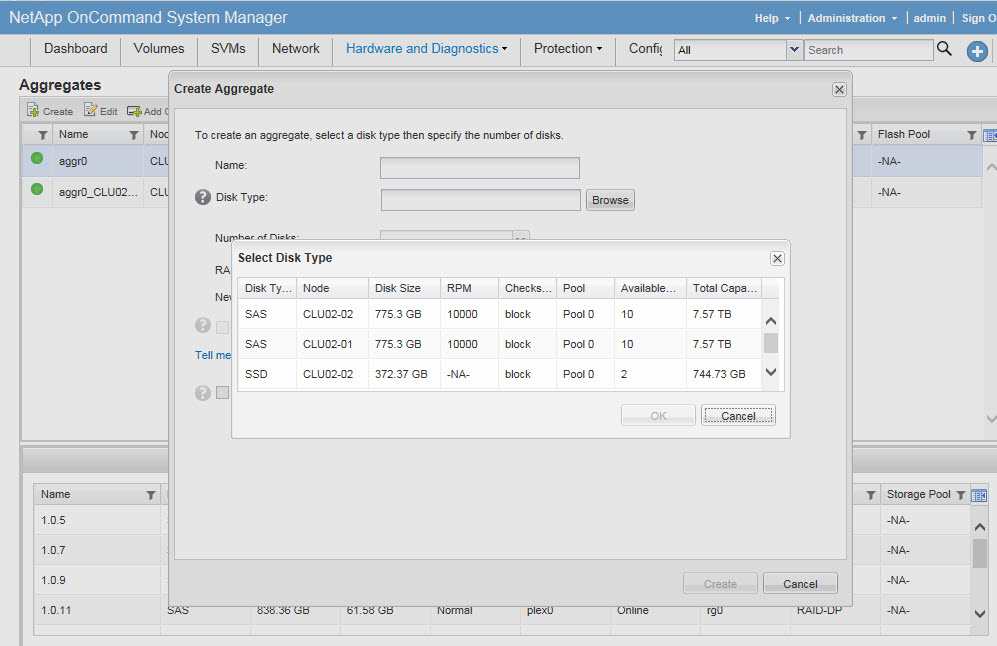Image resolution: width=997 pixels, height=646 pixels.
Task: Sort by Pool column header
Action: click(x=585, y=288)
